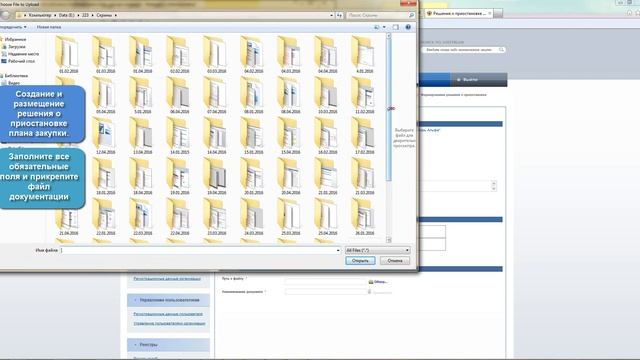Select the 08.04.2016 folder
Viewport: 640px width, 360px height.
pos(290,95)
